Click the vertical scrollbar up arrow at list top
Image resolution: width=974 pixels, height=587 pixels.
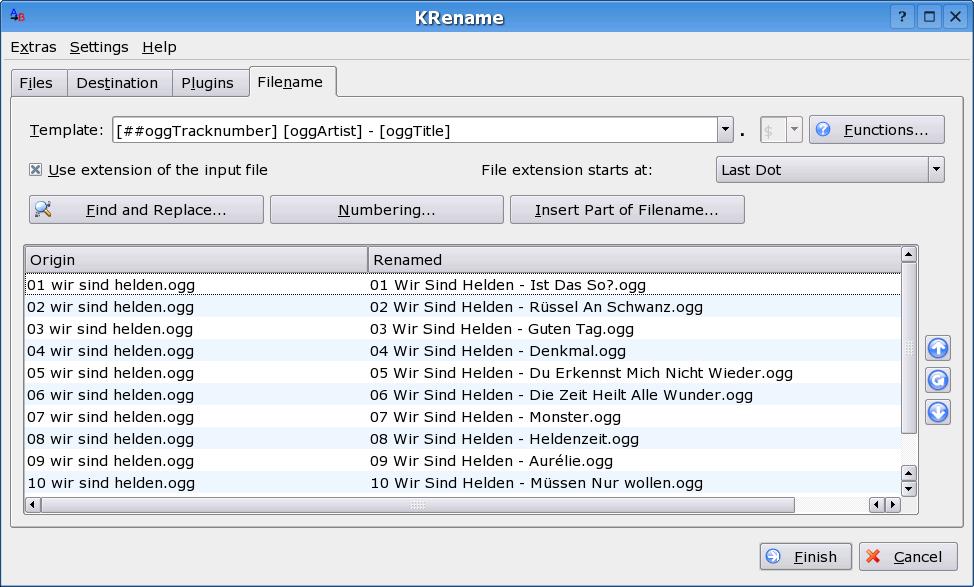[909, 254]
